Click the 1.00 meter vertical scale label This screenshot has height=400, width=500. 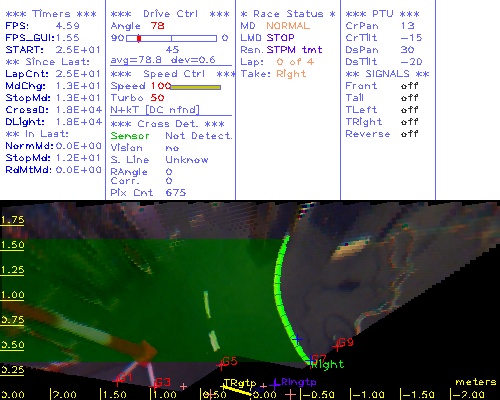pyautogui.click(x=12, y=295)
